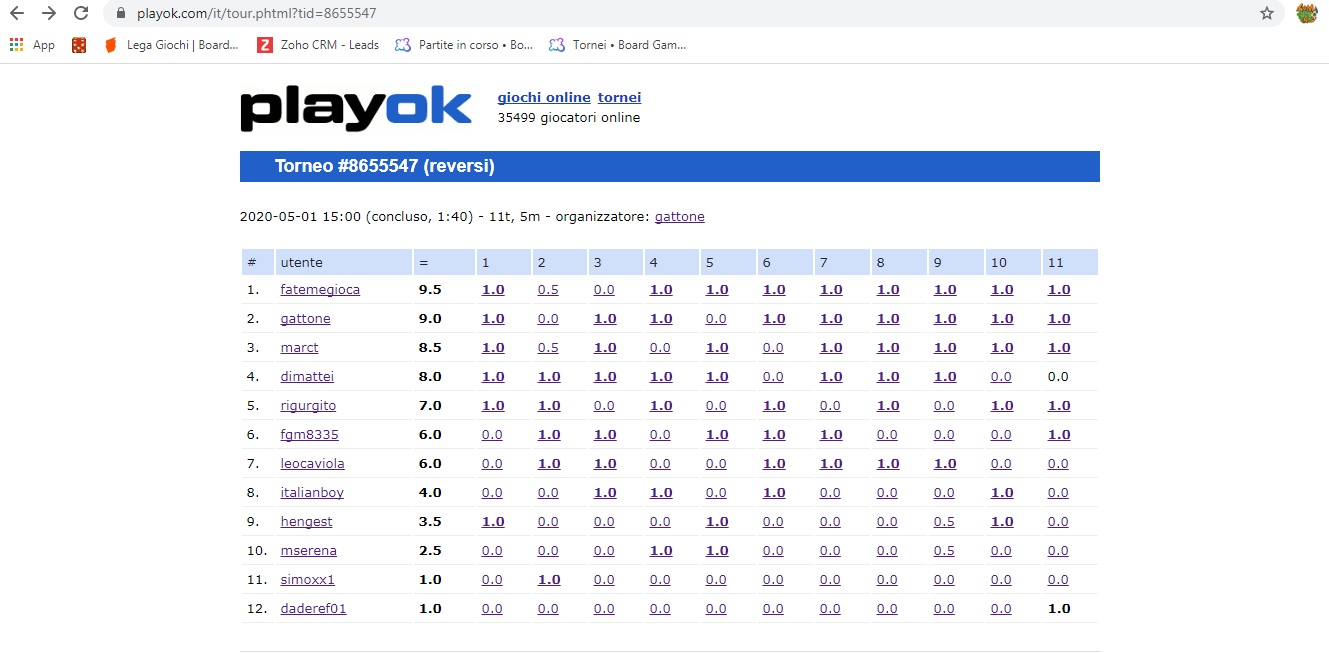Open the tornei link in header
This screenshot has height=653, width=1329.
pos(619,98)
